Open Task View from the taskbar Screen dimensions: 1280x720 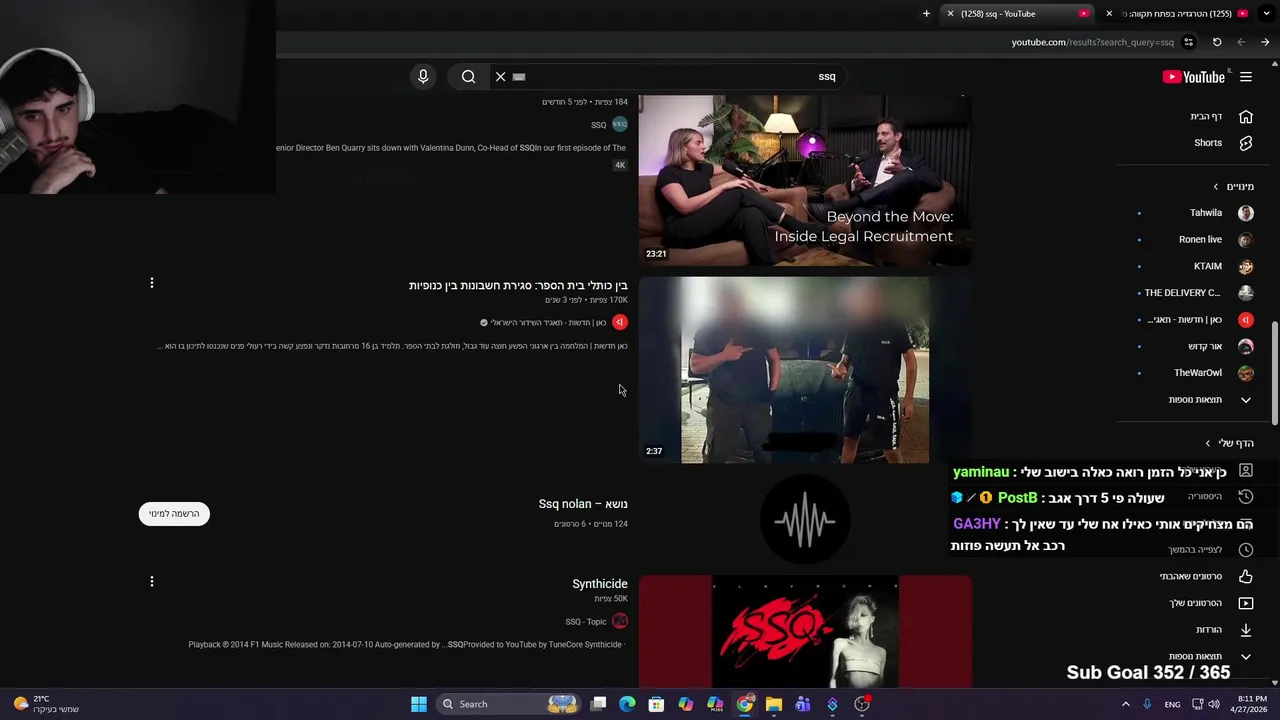pos(598,704)
